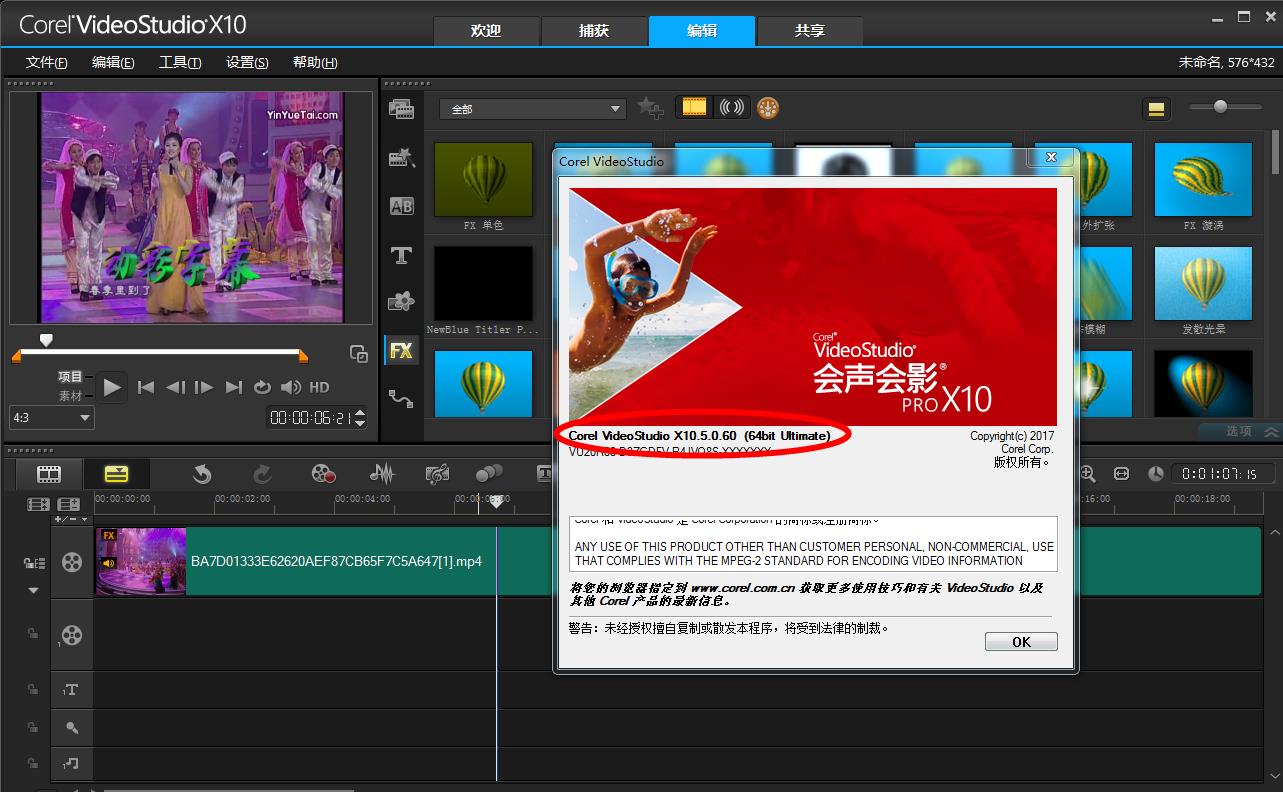Viewport: 1283px width, 792px height.
Task: Click the system volume speaker icon in preview
Action: click(291, 387)
